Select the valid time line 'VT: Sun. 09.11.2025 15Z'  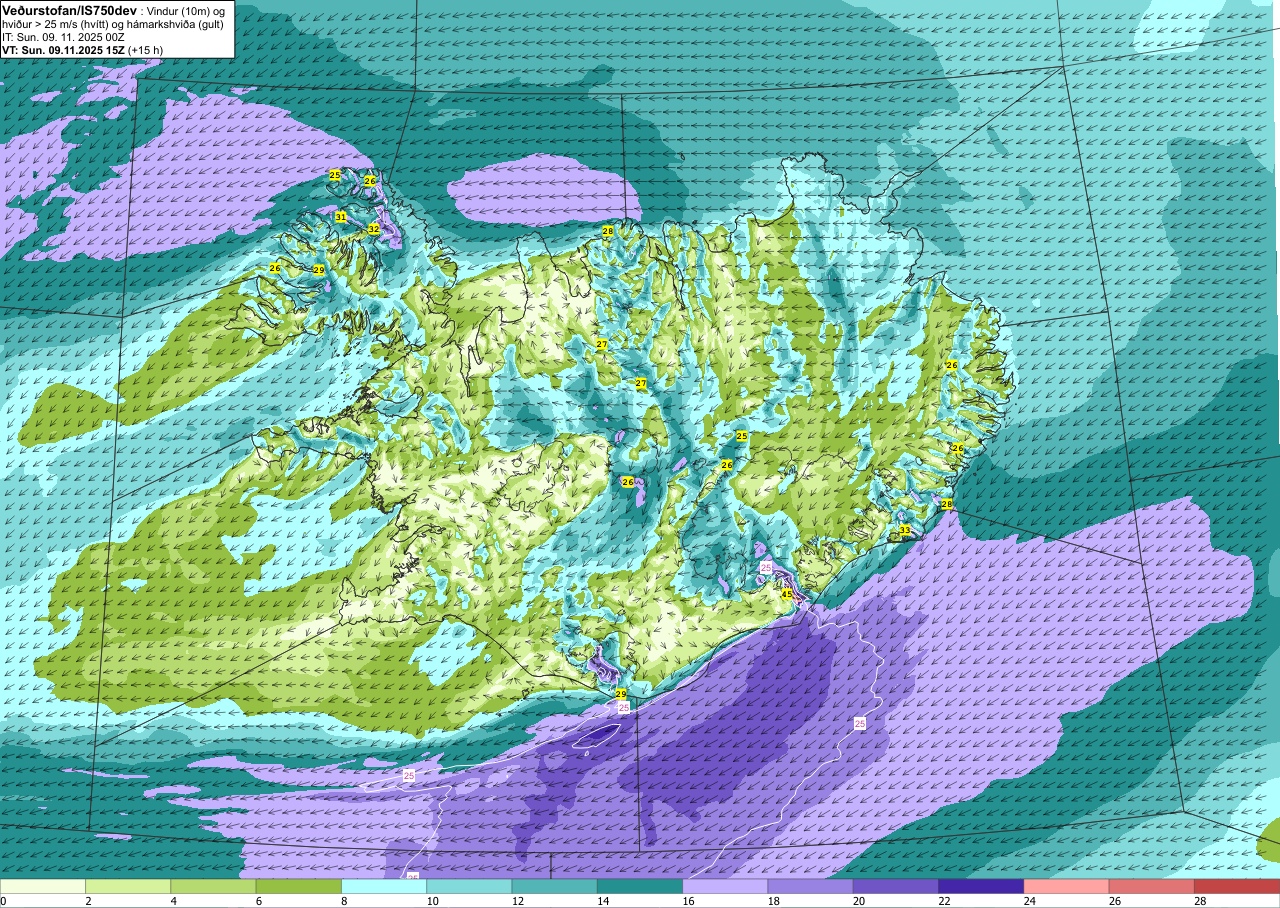pyautogui.click(x=63, y=49)
